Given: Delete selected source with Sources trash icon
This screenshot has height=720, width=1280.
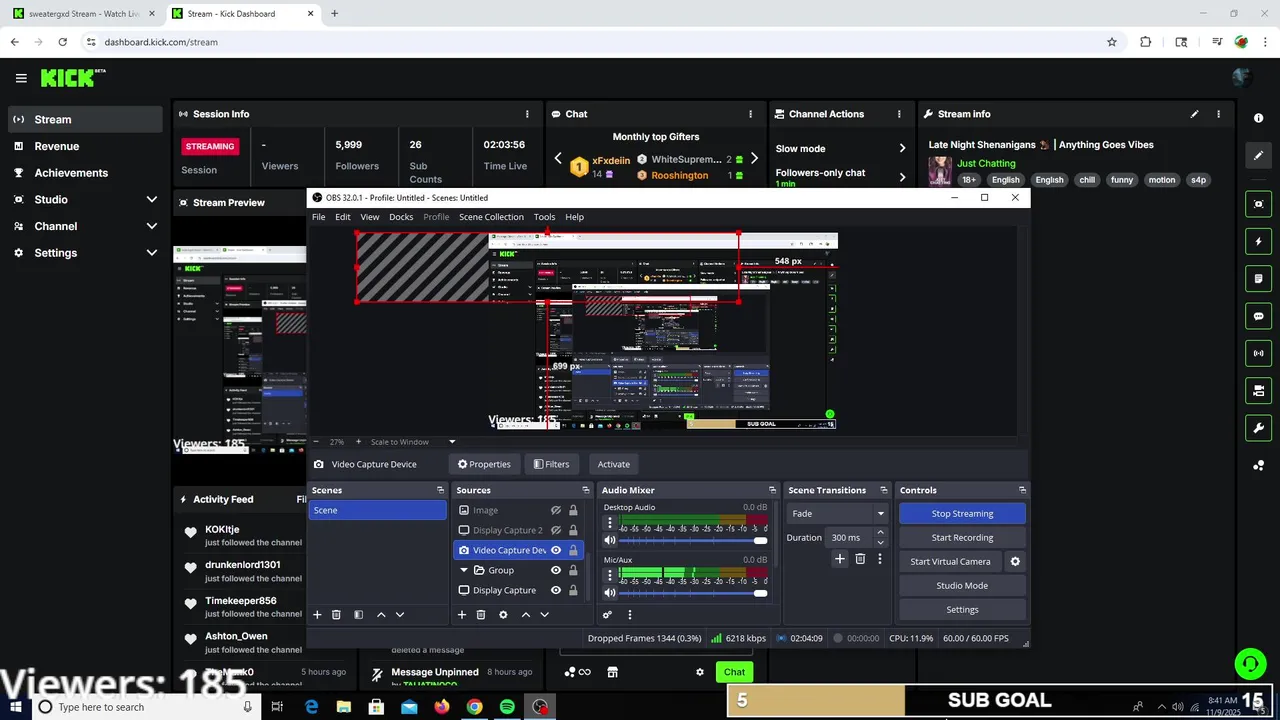Looking at the screenshot, I should pos(481,615).
